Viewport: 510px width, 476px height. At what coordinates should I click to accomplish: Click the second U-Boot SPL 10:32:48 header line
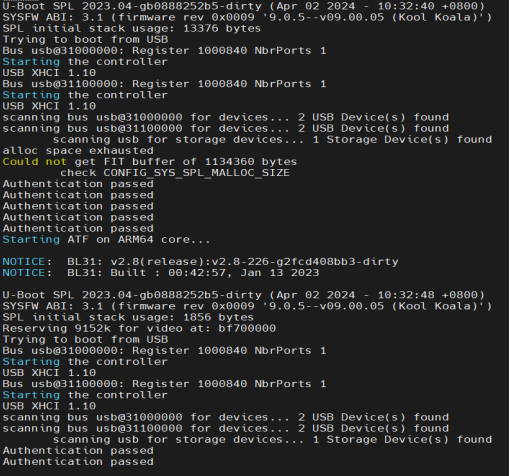[x=244, y=295]
